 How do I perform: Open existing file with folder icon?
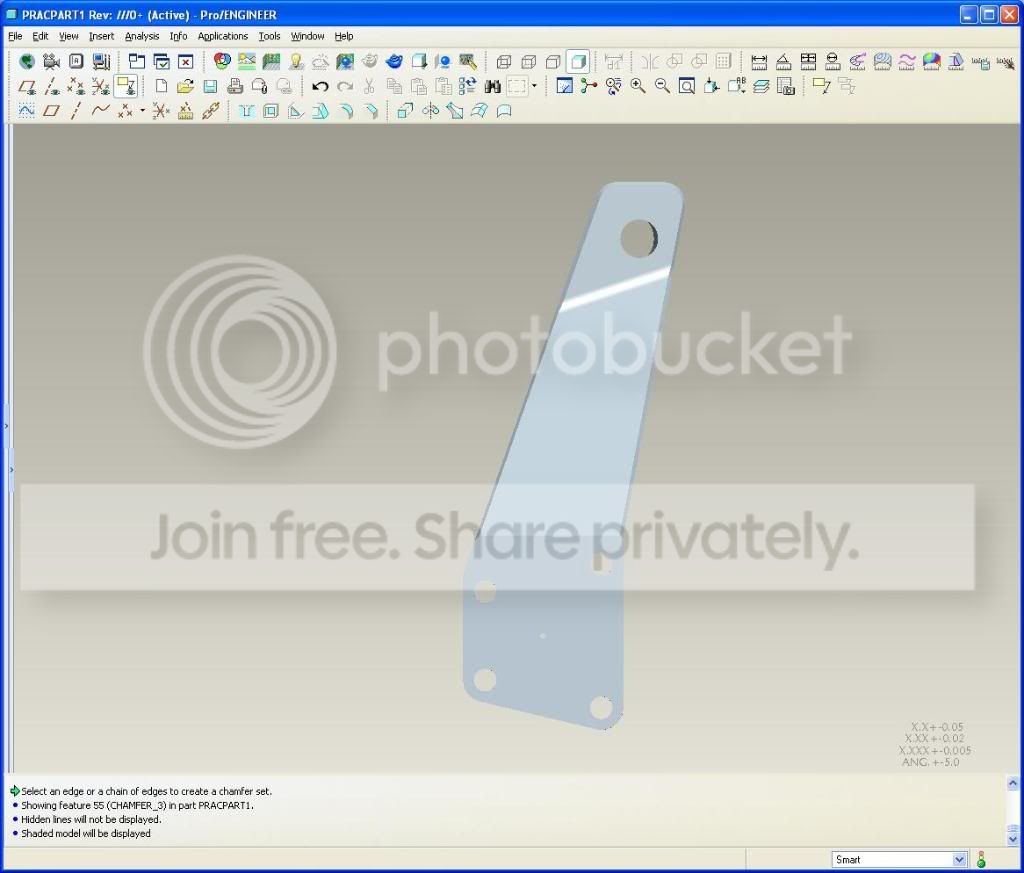click(x=185, y=86)
